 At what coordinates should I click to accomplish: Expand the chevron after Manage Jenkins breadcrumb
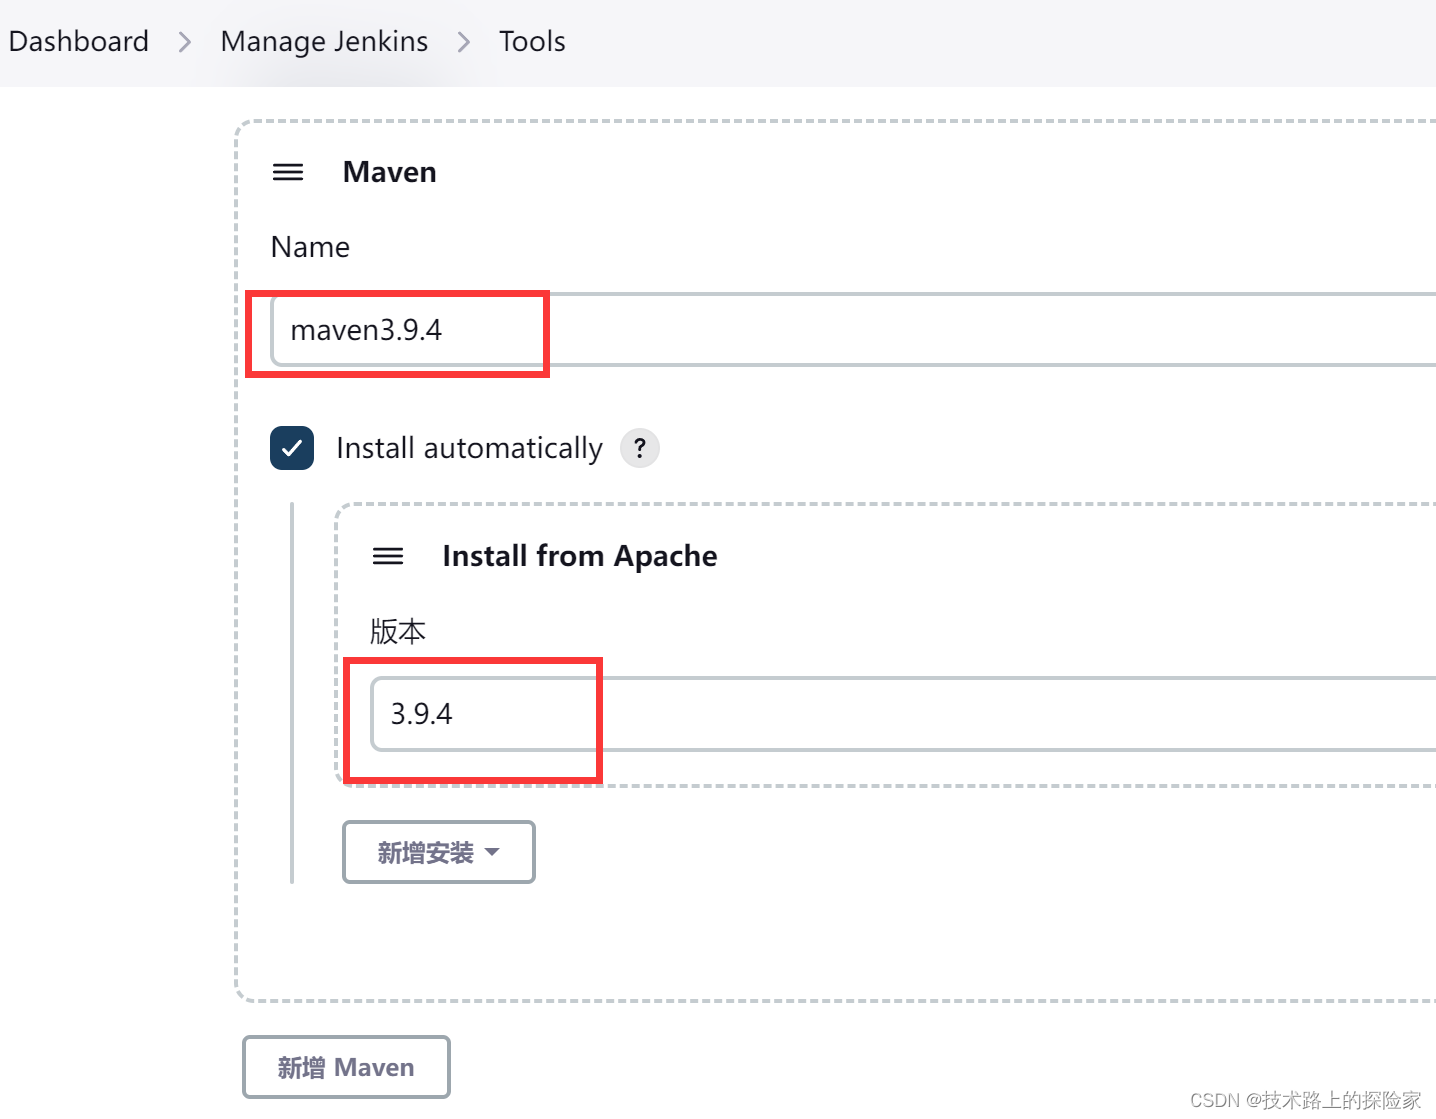point(464,42)
